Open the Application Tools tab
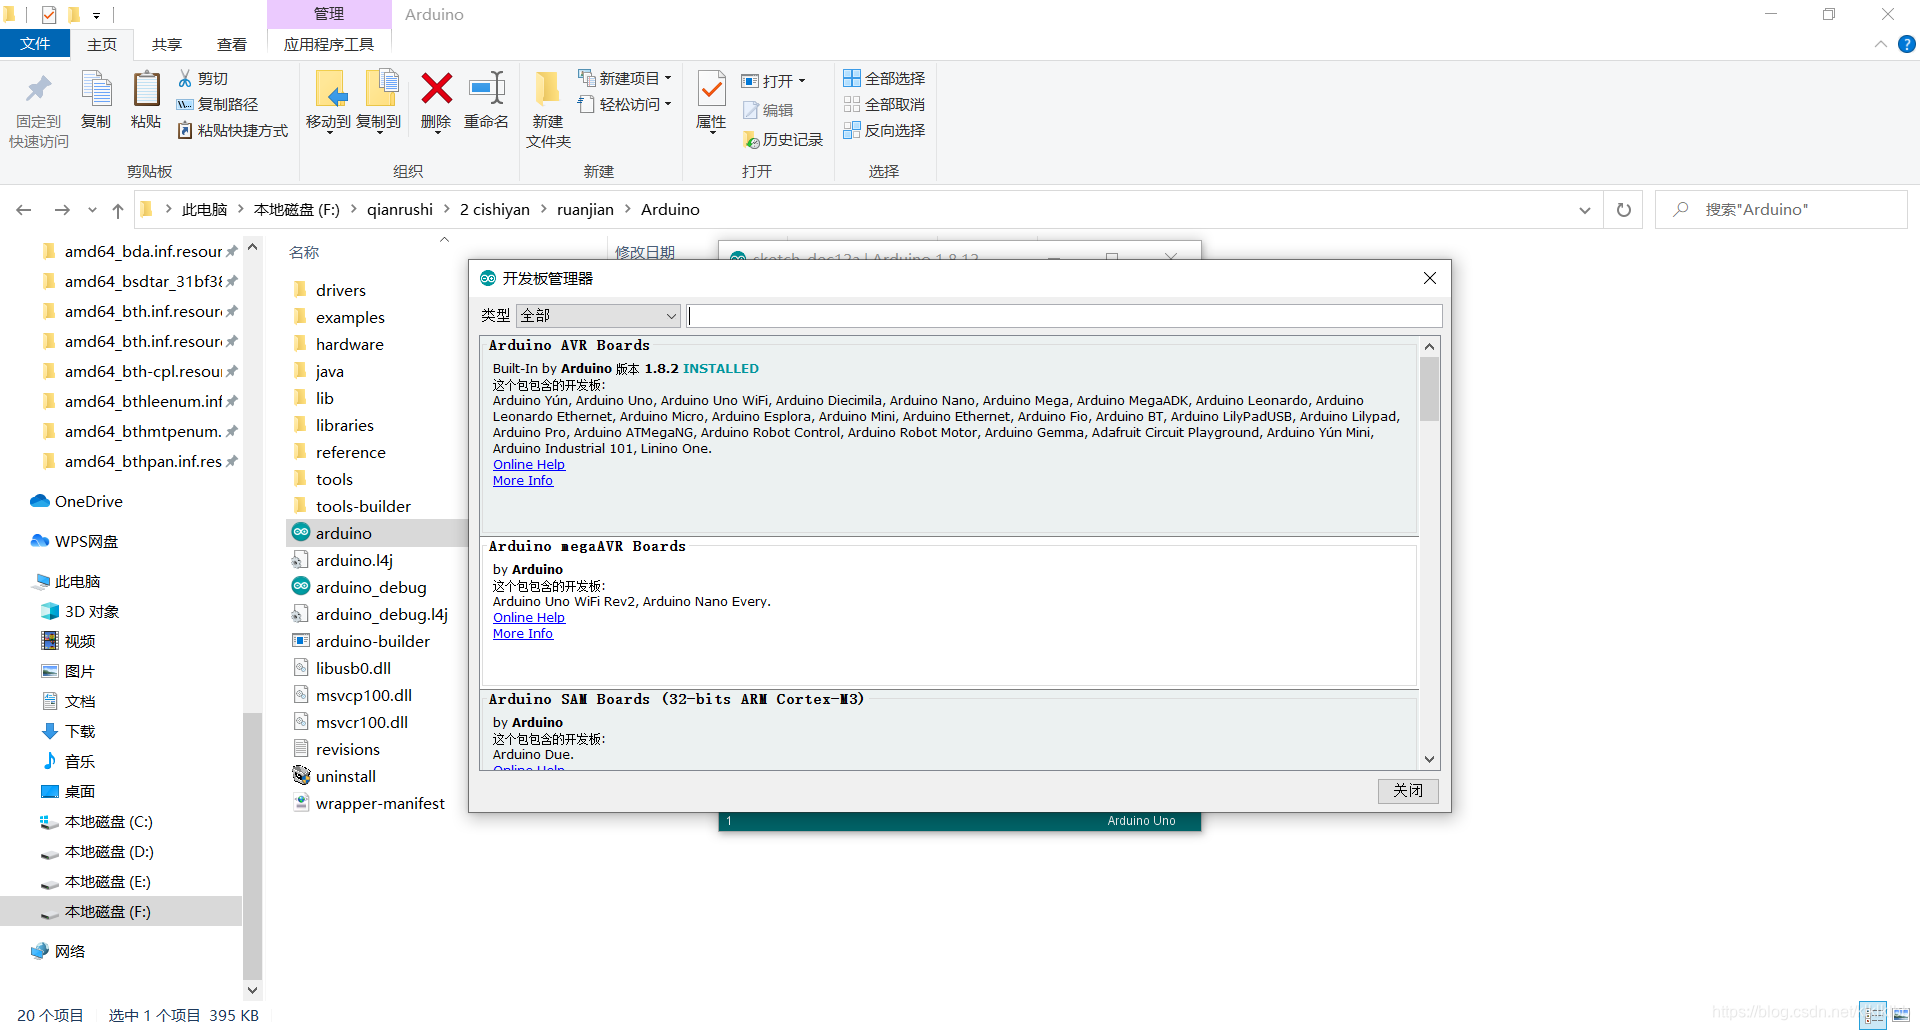1920x1030 pixels. click(x=329, y=44)
